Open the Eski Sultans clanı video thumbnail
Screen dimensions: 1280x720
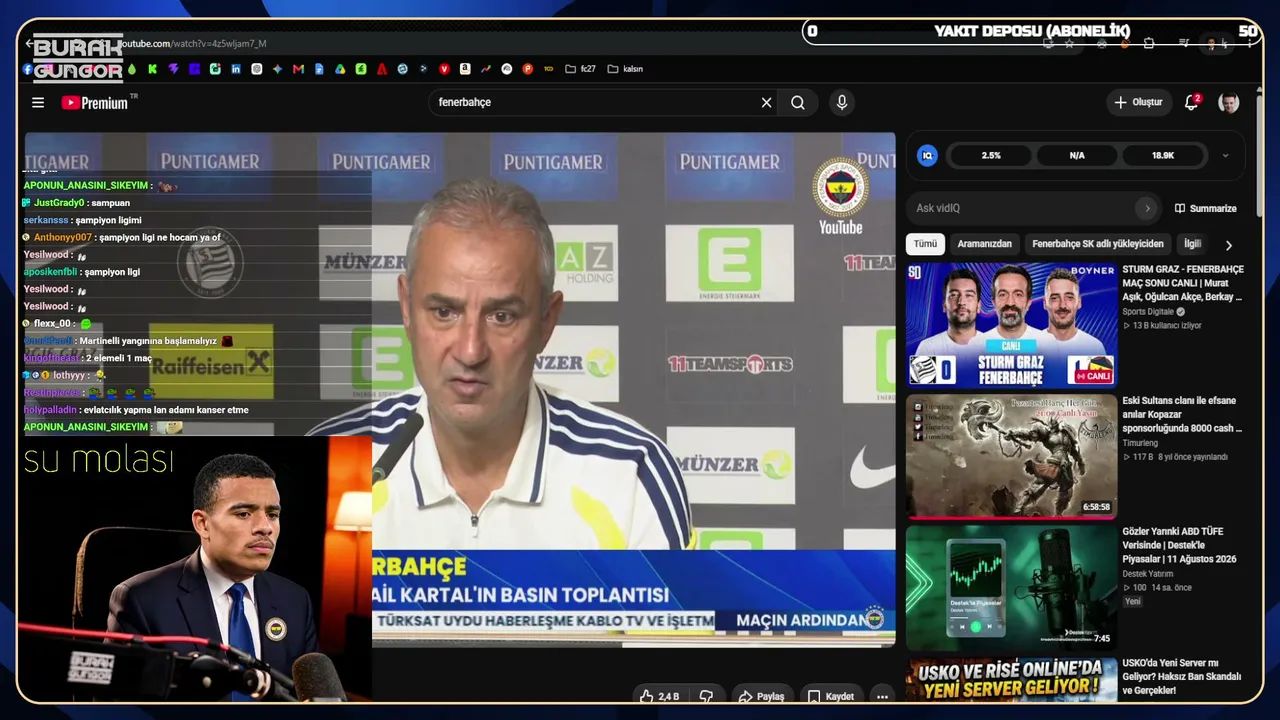[1011, 456]
